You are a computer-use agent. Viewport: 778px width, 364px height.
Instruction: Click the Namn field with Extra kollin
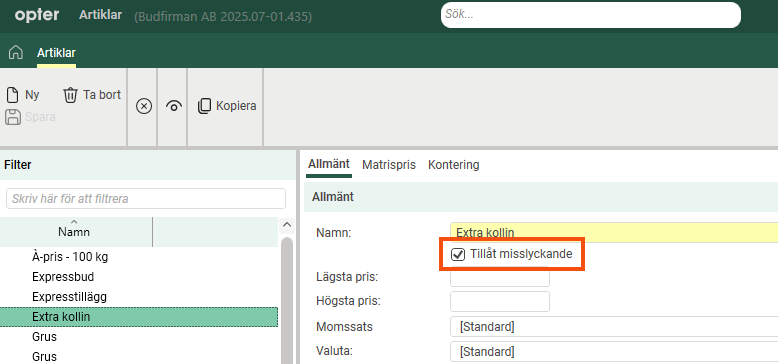coord(614,232)
